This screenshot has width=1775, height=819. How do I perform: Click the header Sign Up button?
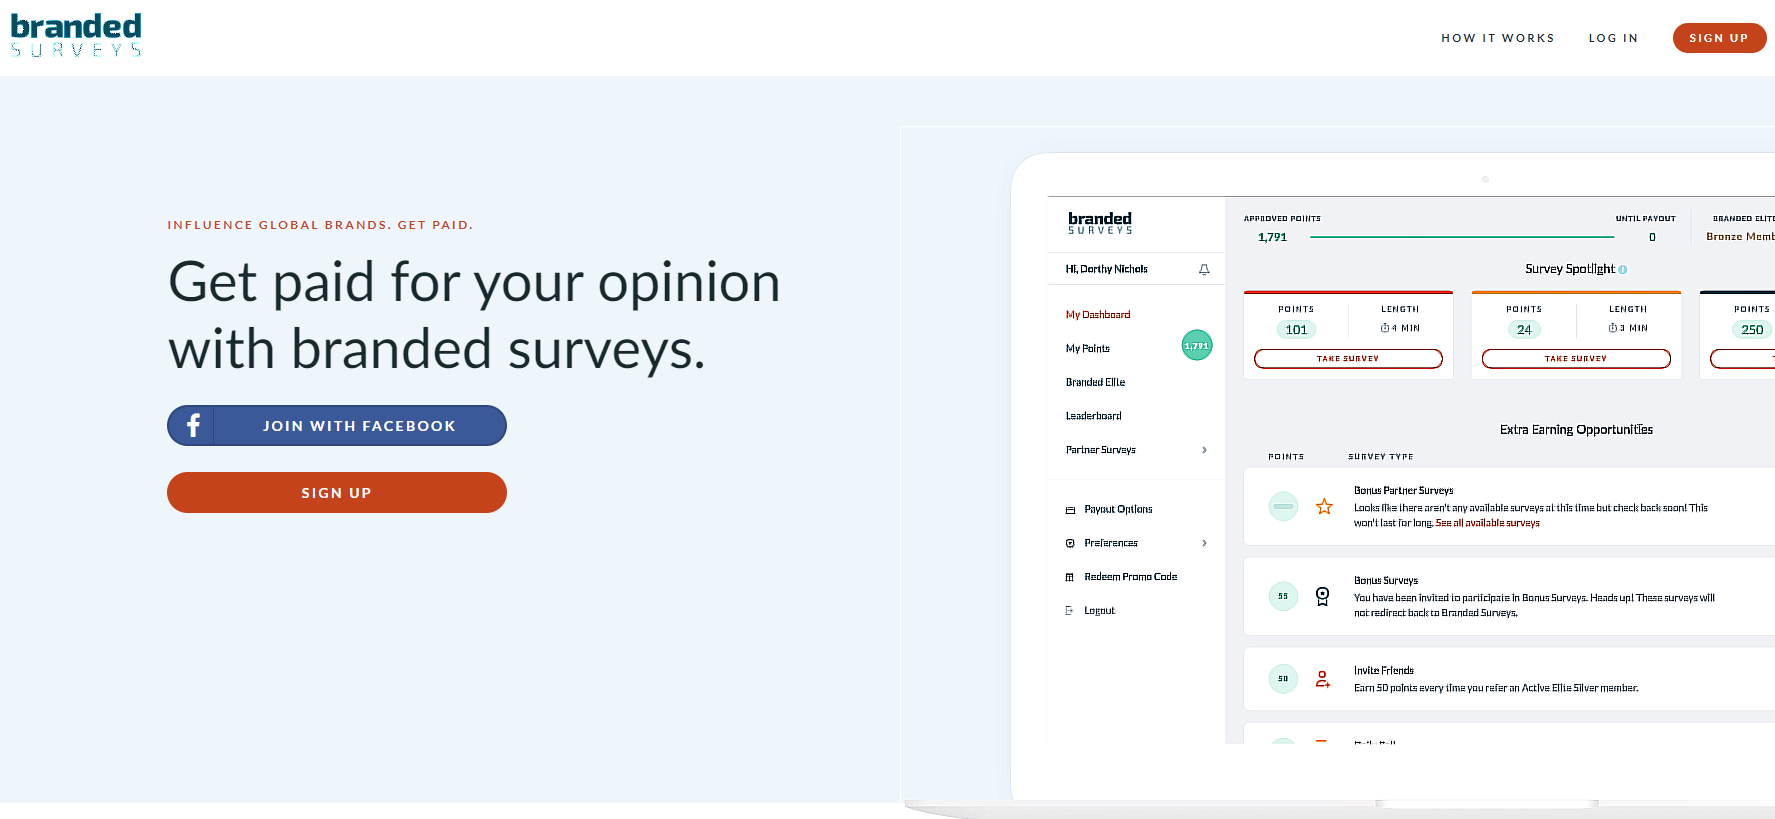pos(1719,38)
